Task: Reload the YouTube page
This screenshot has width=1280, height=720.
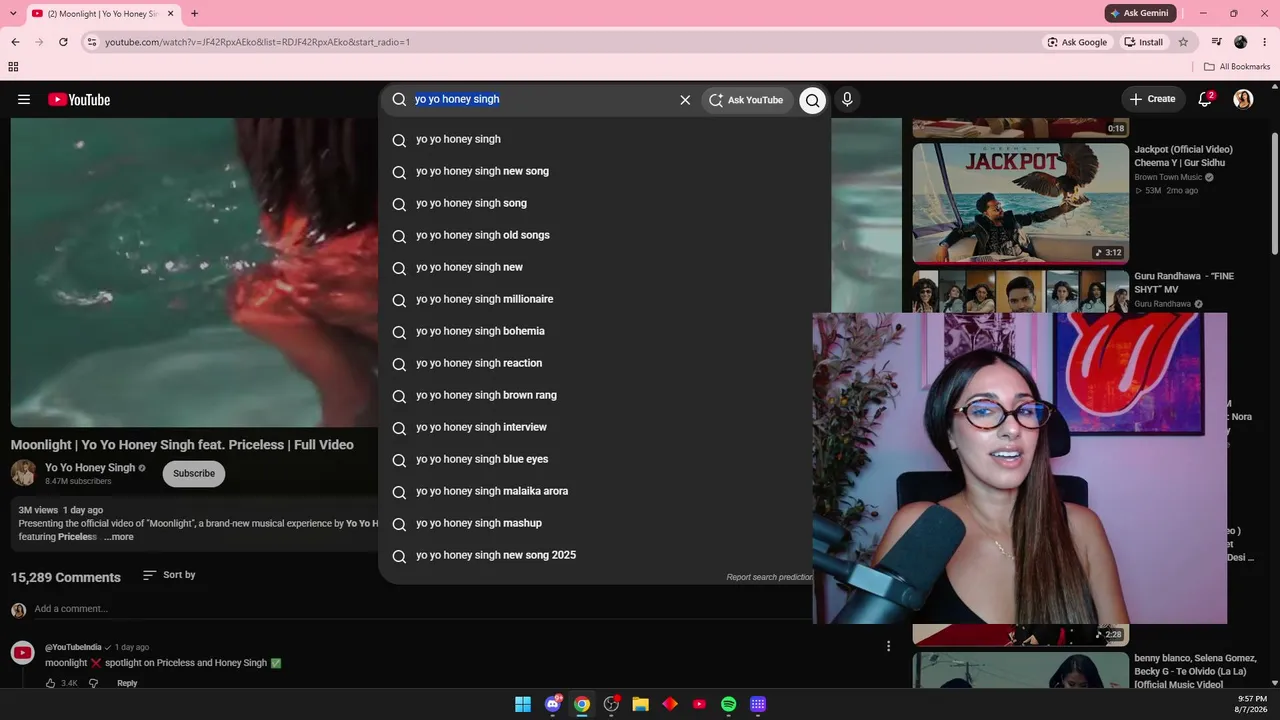Action: tap(63, 42)
